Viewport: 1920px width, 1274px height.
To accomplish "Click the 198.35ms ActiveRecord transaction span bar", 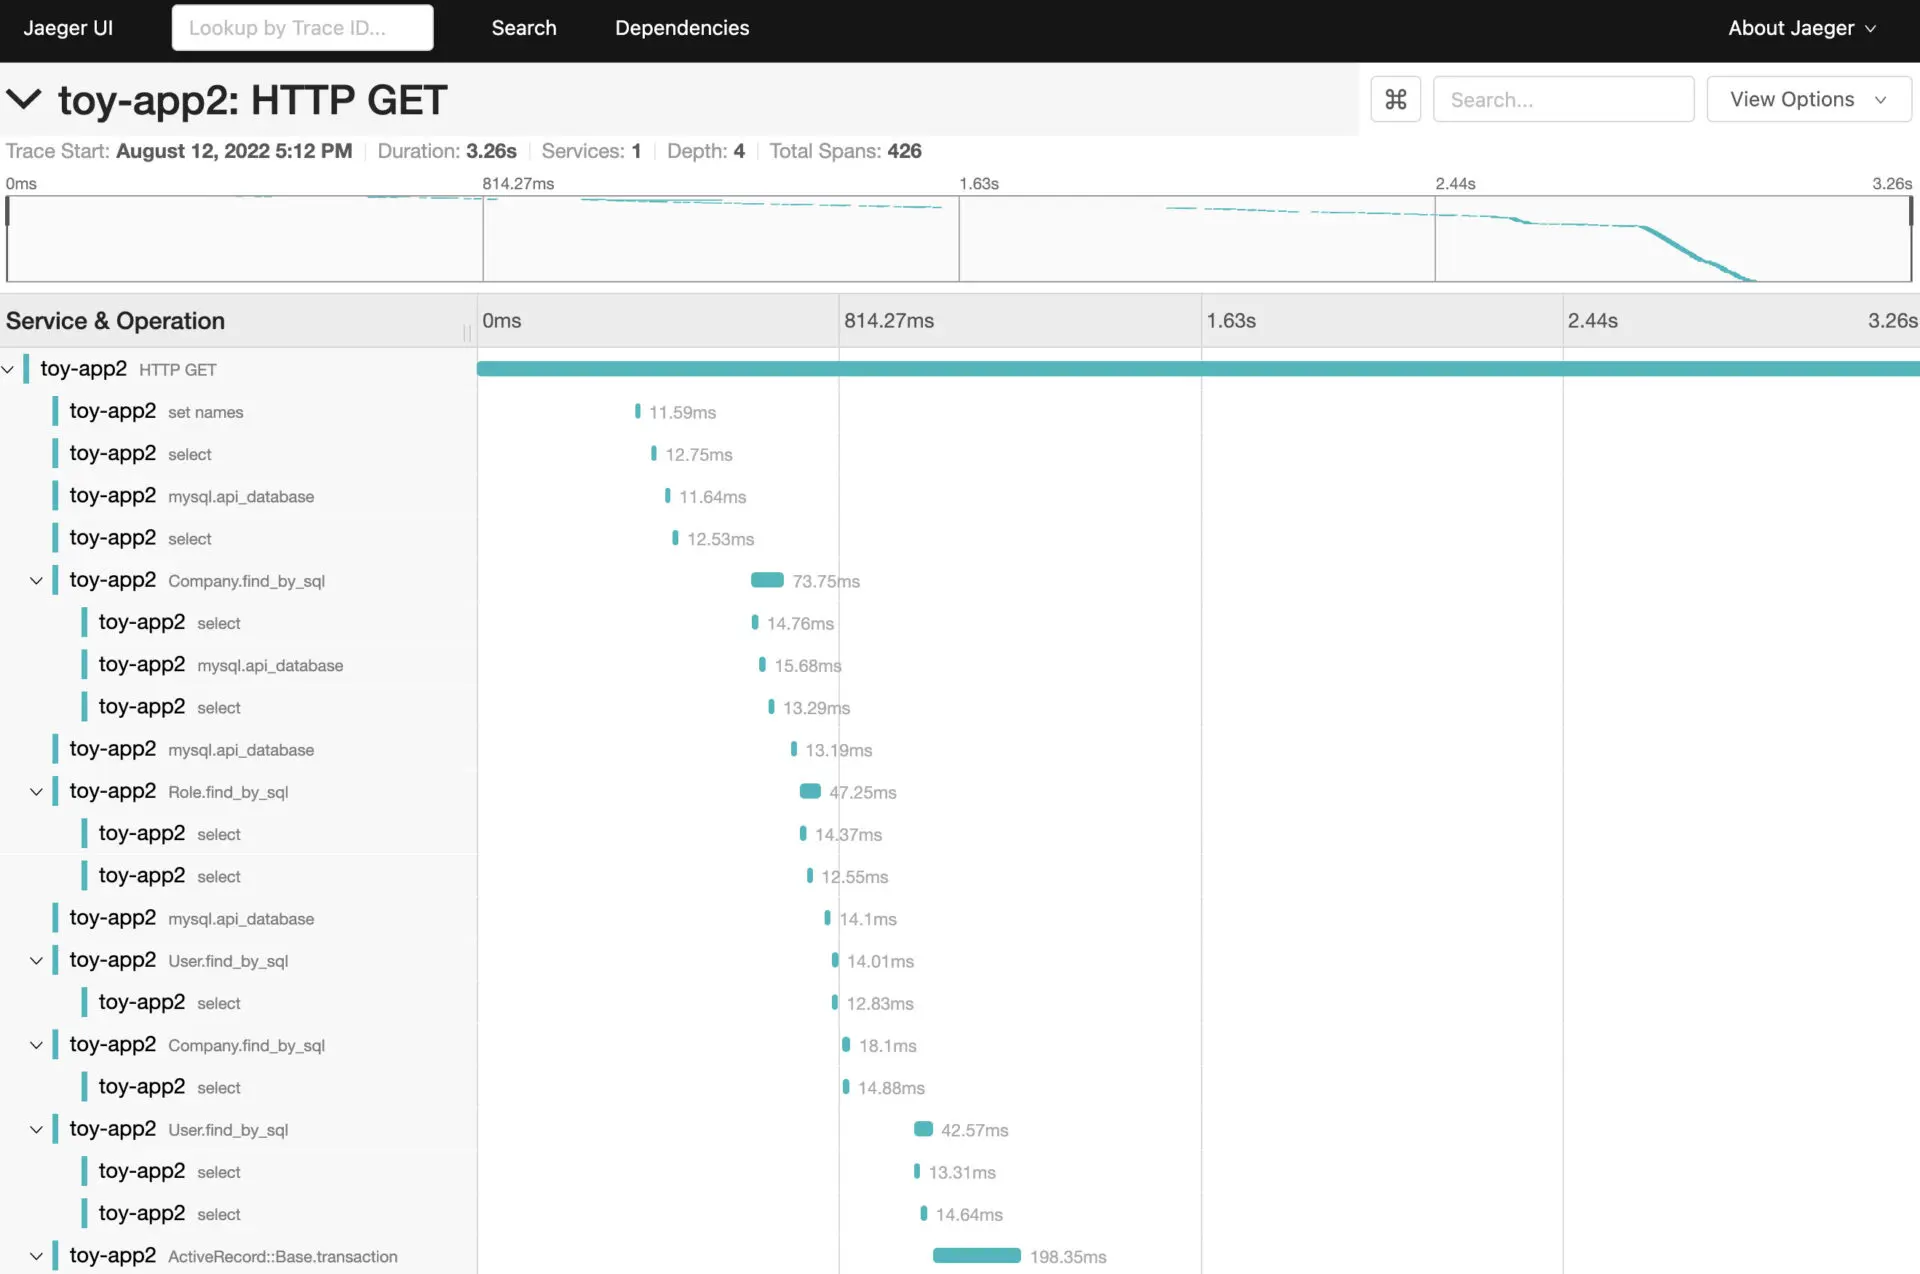I will click(976, 1256).
